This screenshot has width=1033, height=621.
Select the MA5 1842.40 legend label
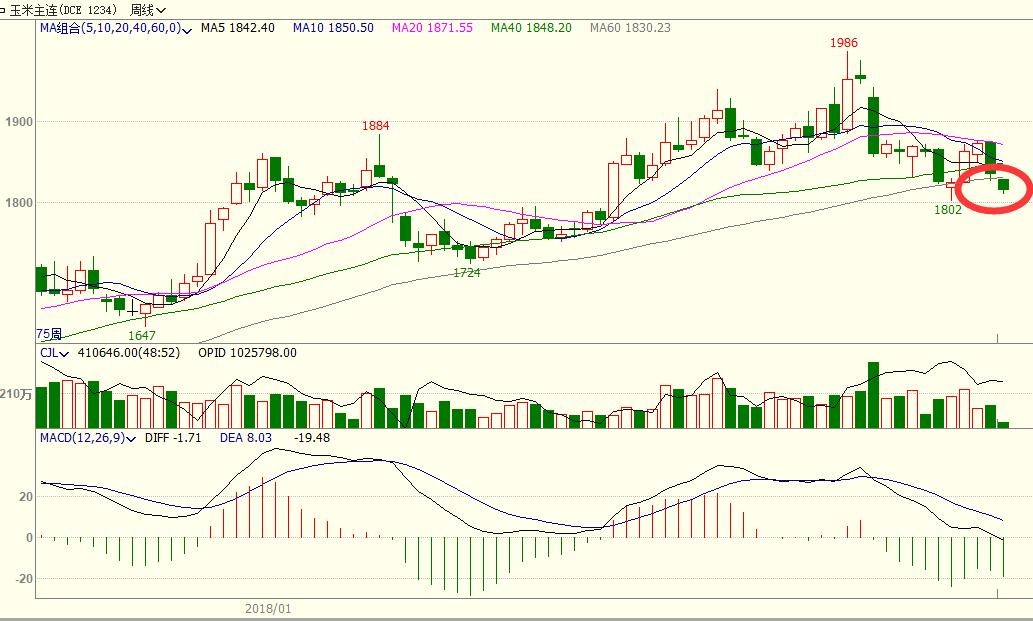[237, 28]
